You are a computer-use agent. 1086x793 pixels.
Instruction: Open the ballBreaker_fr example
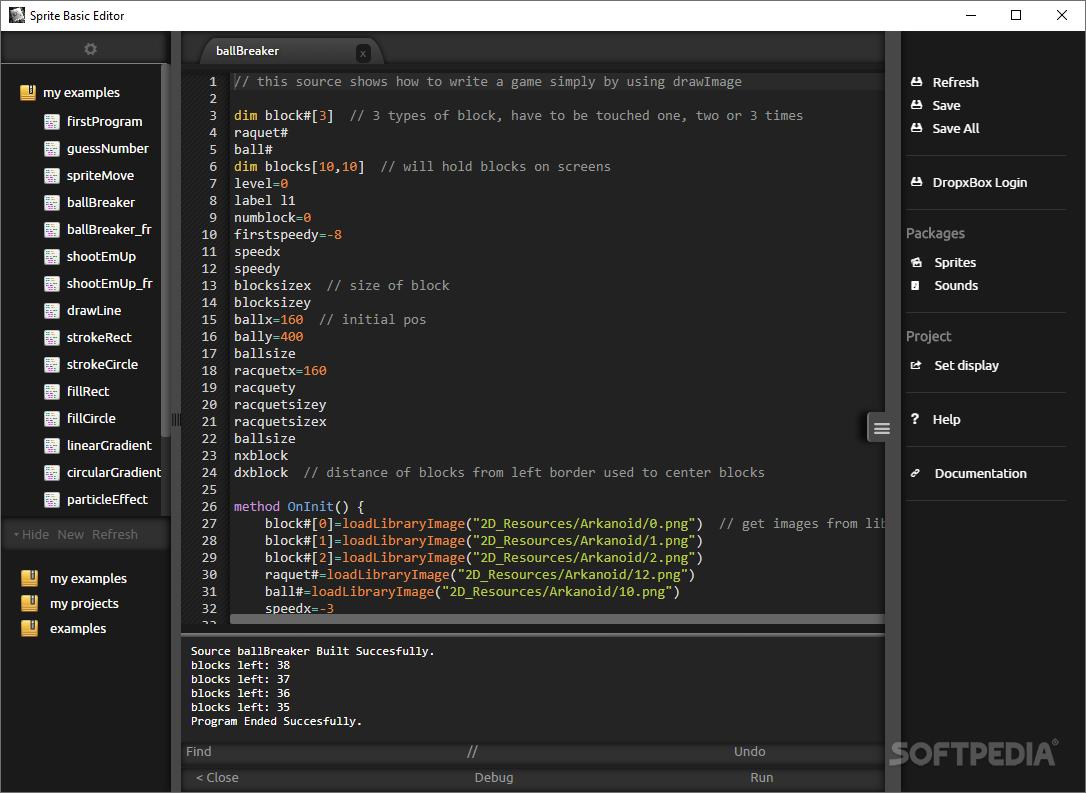pos(109,230)
